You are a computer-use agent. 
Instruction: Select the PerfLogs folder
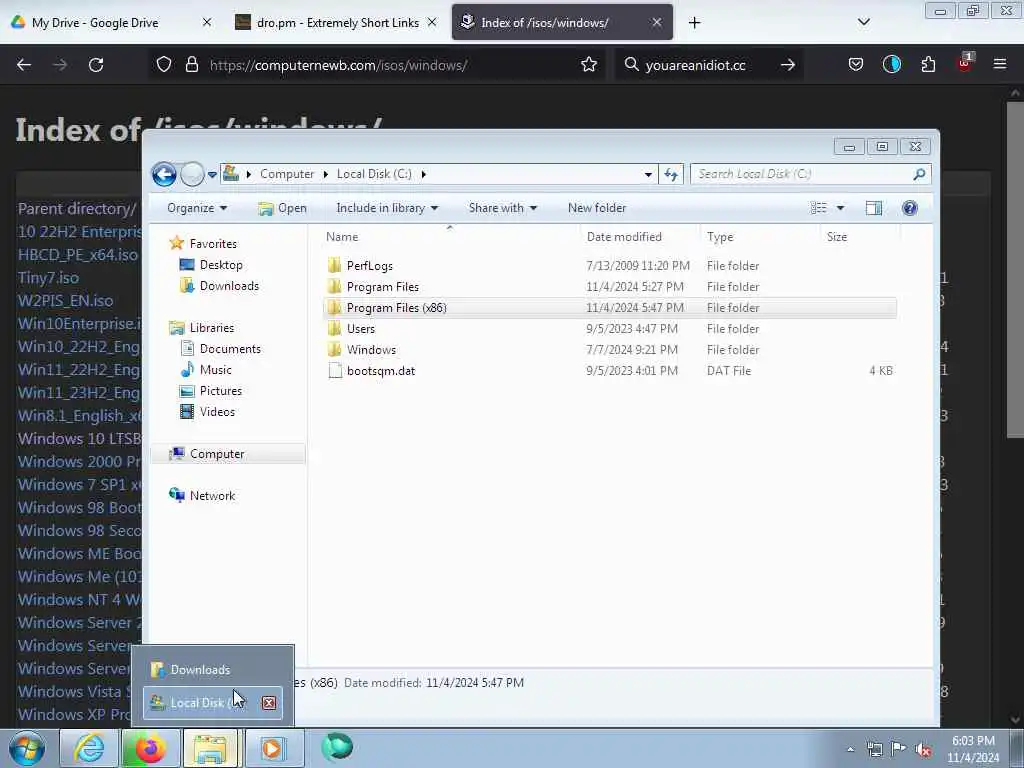click(x=609, y=266)
